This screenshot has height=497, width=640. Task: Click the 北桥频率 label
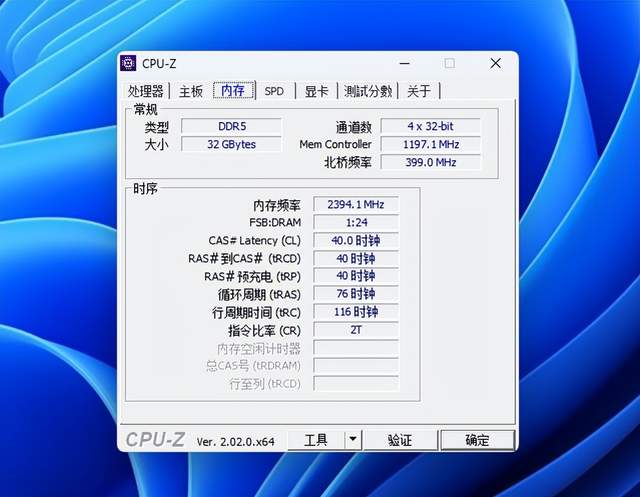coord(348,163)
